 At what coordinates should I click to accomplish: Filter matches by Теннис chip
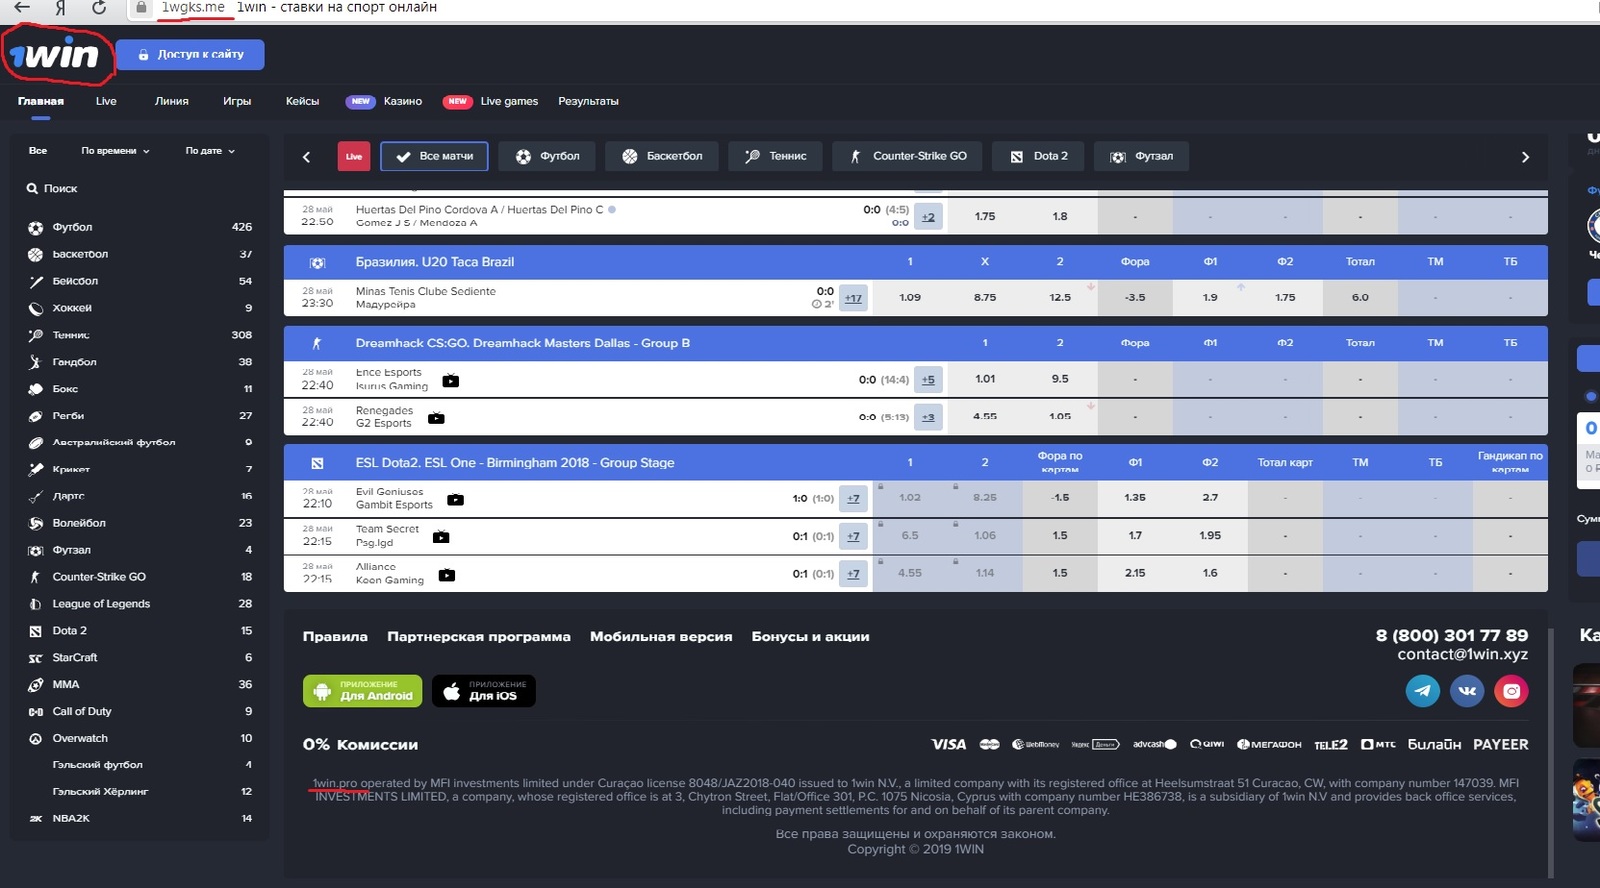[x=775, y=157]
